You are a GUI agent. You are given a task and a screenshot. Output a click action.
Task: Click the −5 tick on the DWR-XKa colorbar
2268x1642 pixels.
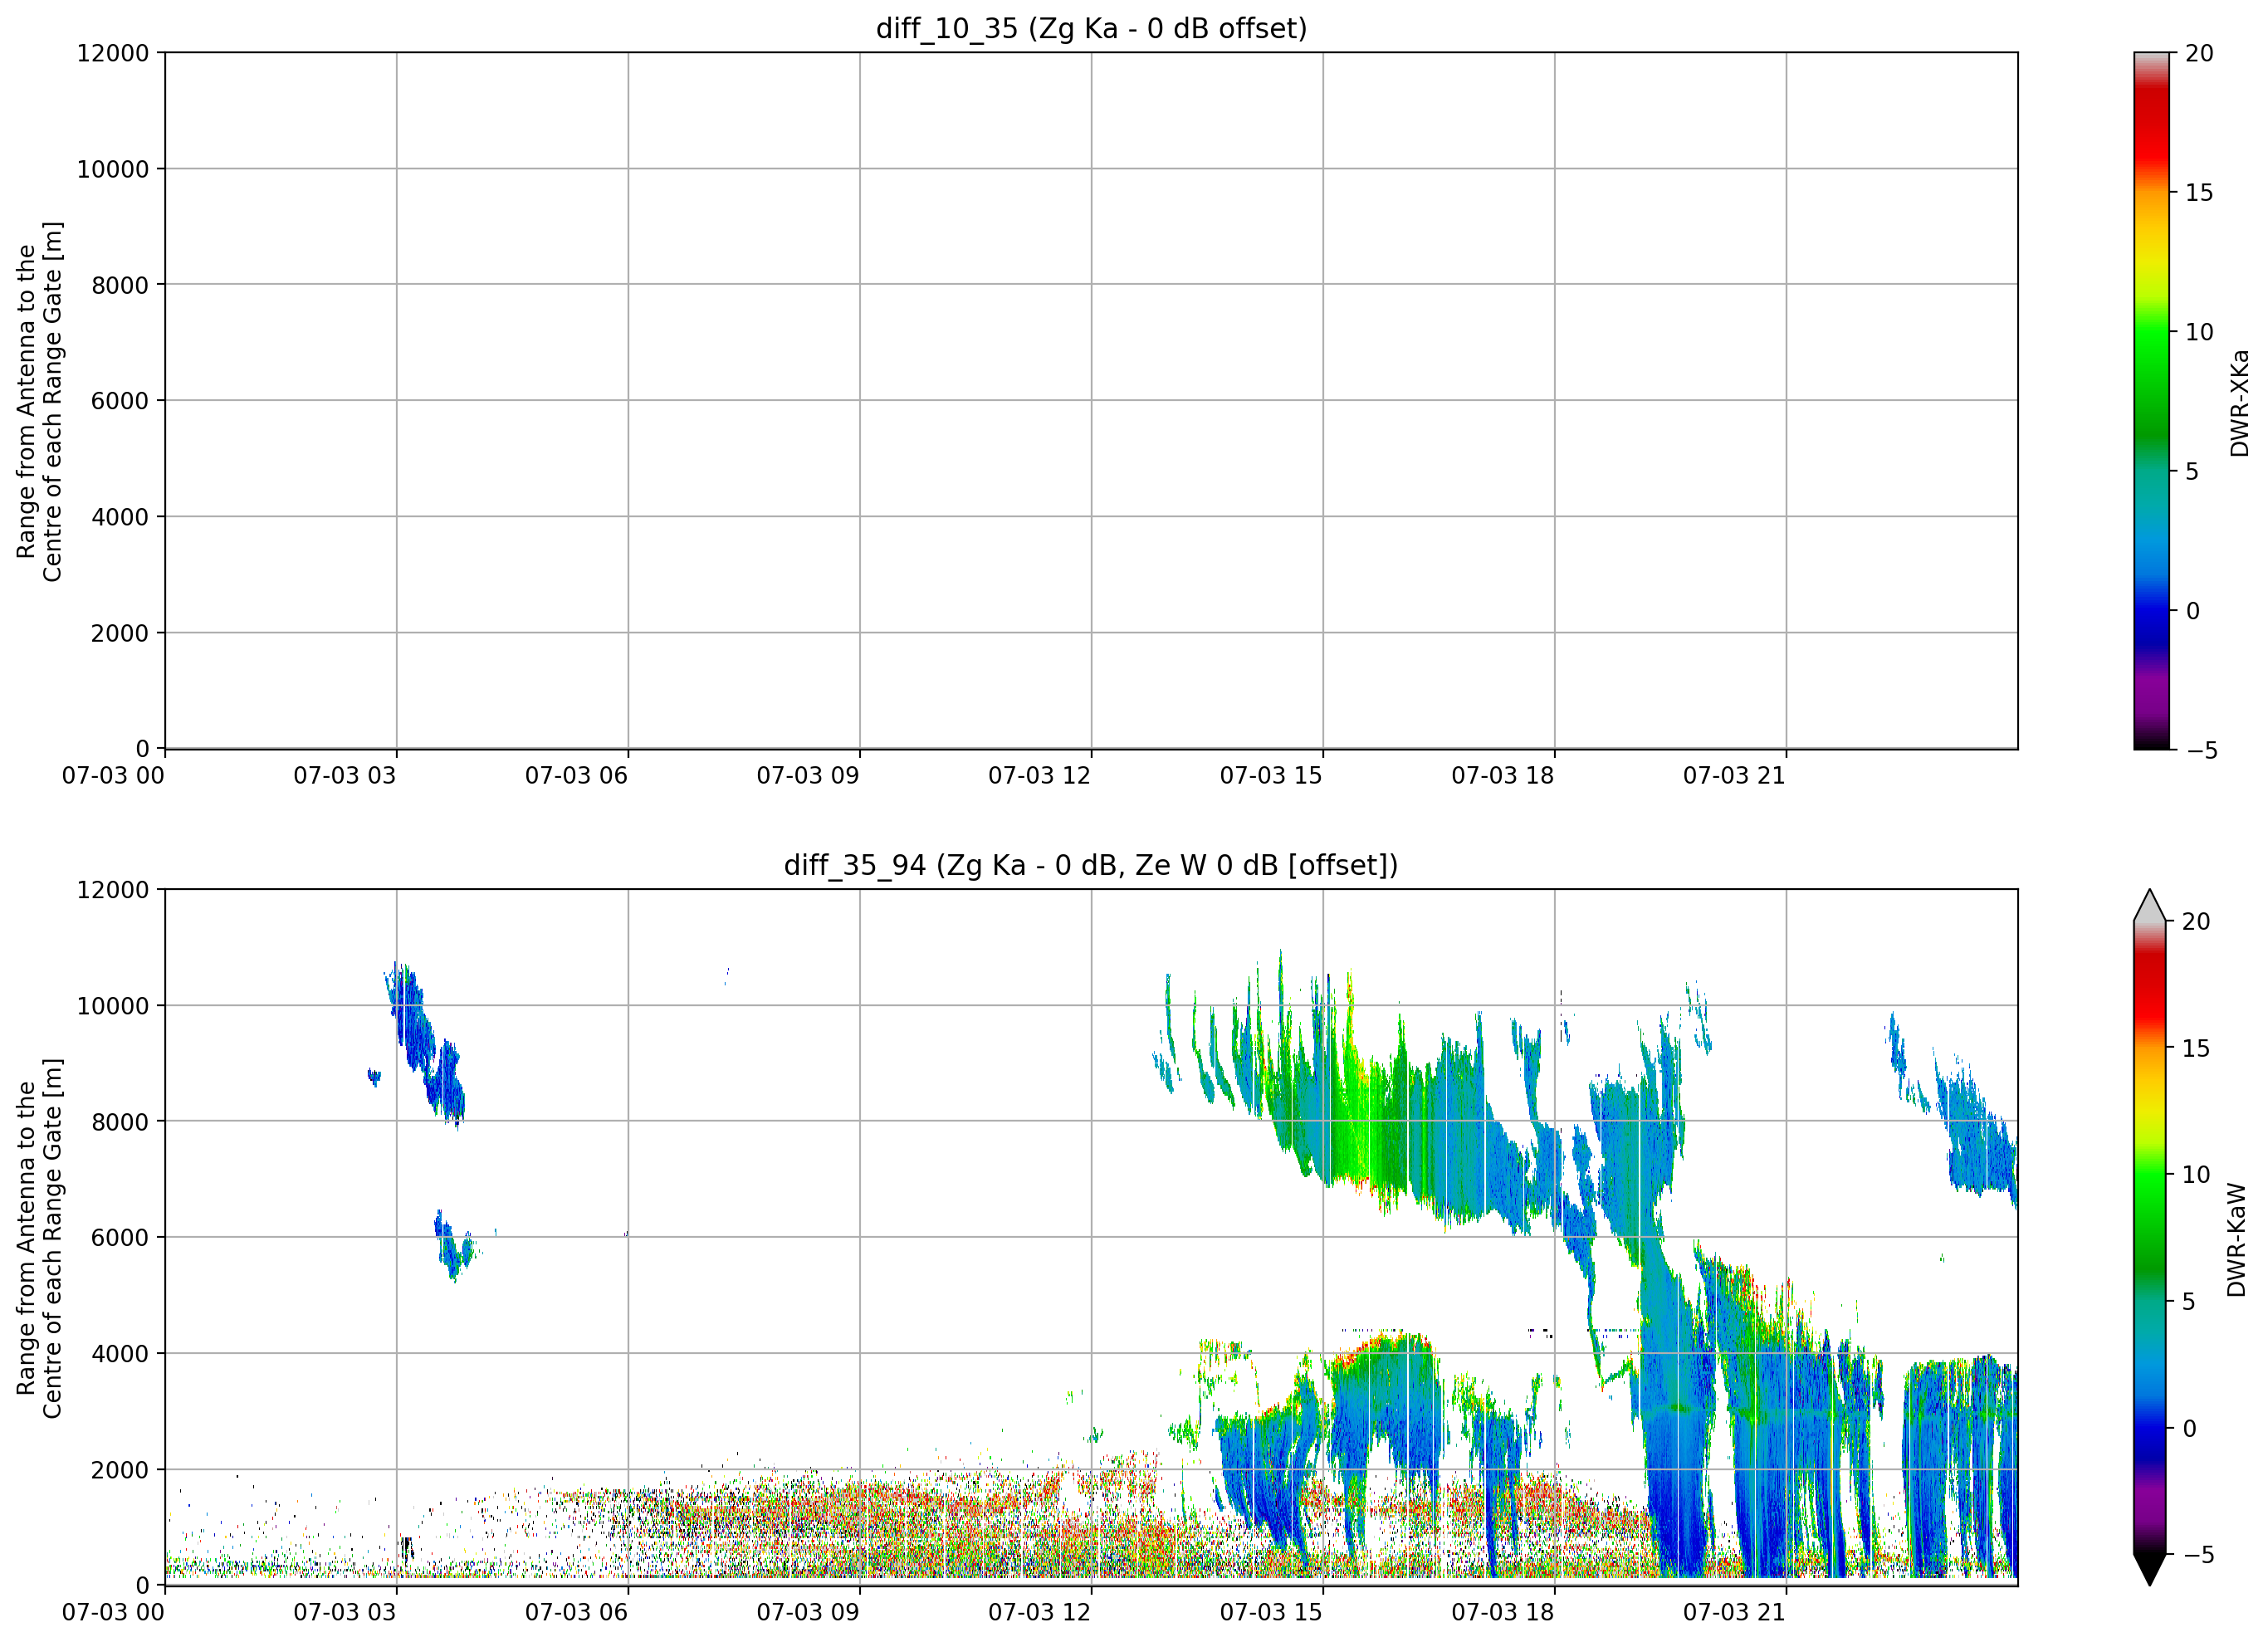pyautogui.click(x=2201, y=751)
